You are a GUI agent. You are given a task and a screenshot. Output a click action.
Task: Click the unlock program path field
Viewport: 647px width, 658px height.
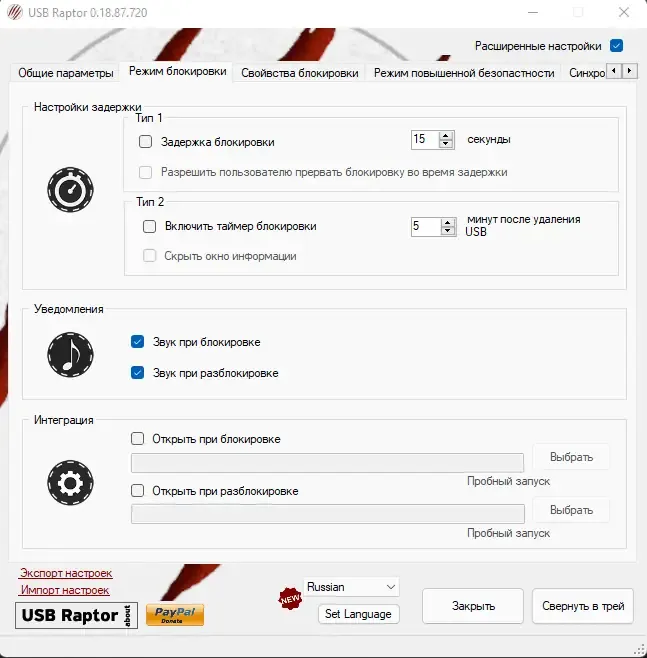(328, 514)
